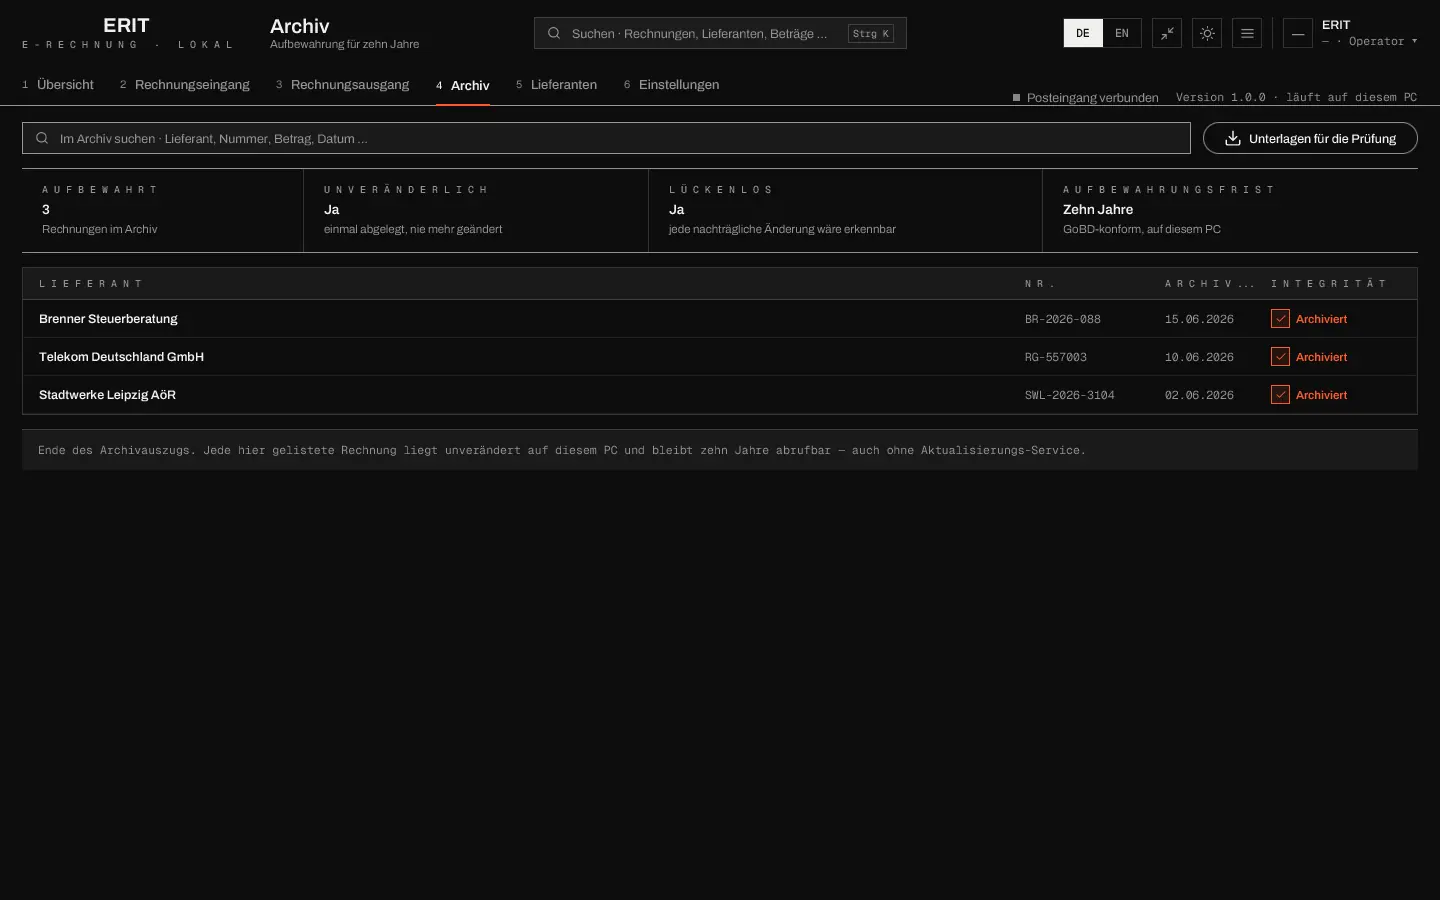Click the magnifier icon in top search
This screenshot has height=900, width=1440.
point(554,33)
